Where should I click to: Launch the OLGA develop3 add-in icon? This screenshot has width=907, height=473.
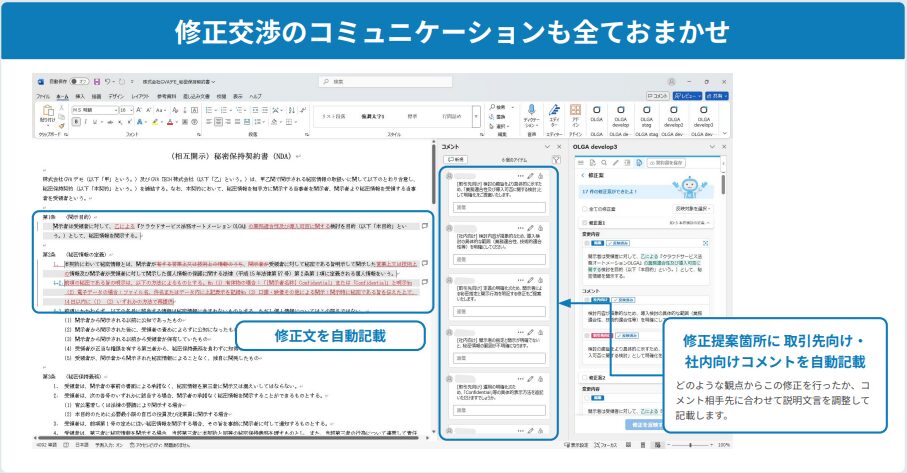(703, 110)
